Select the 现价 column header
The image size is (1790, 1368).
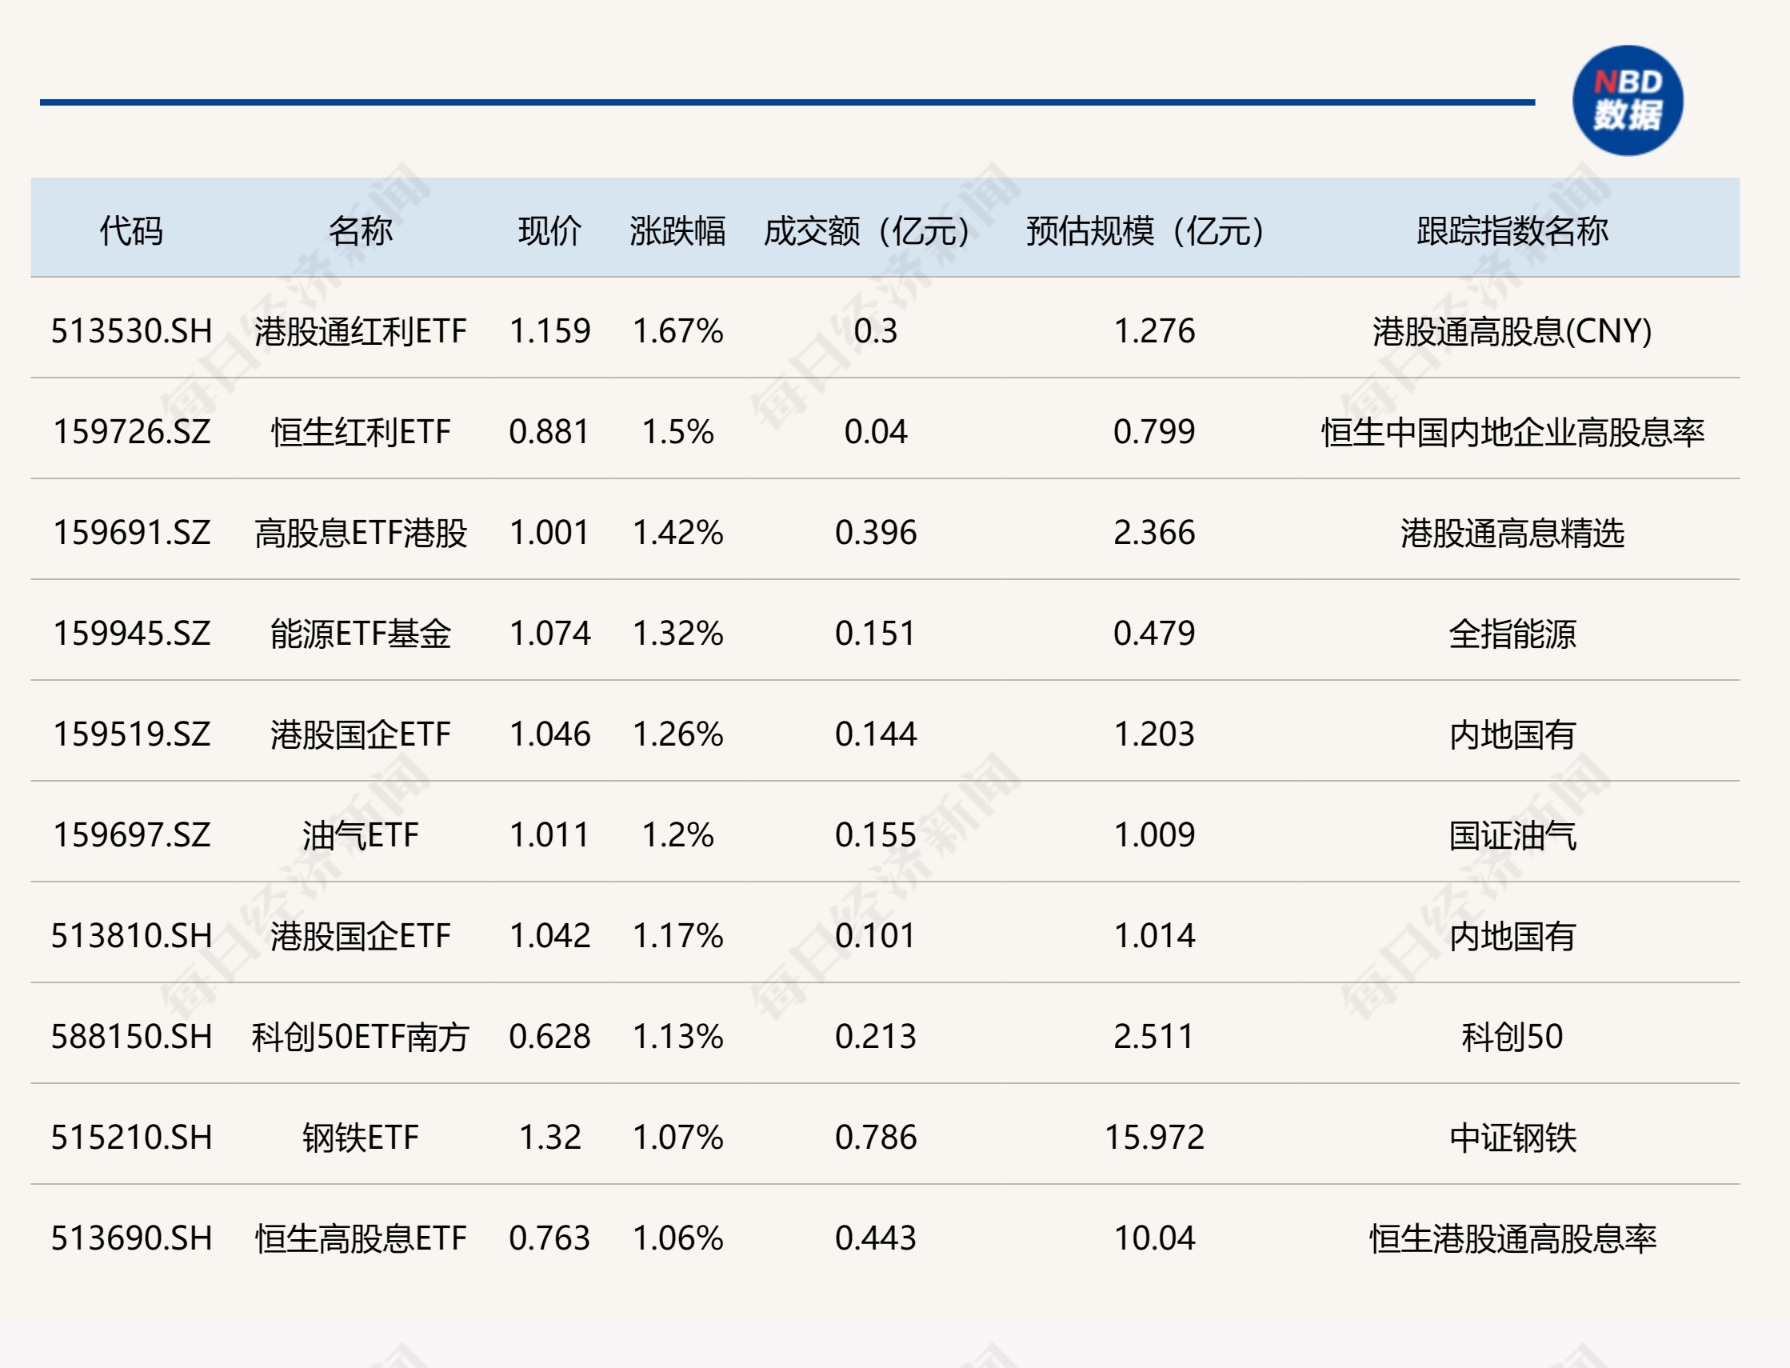click(x=549, y=231)
